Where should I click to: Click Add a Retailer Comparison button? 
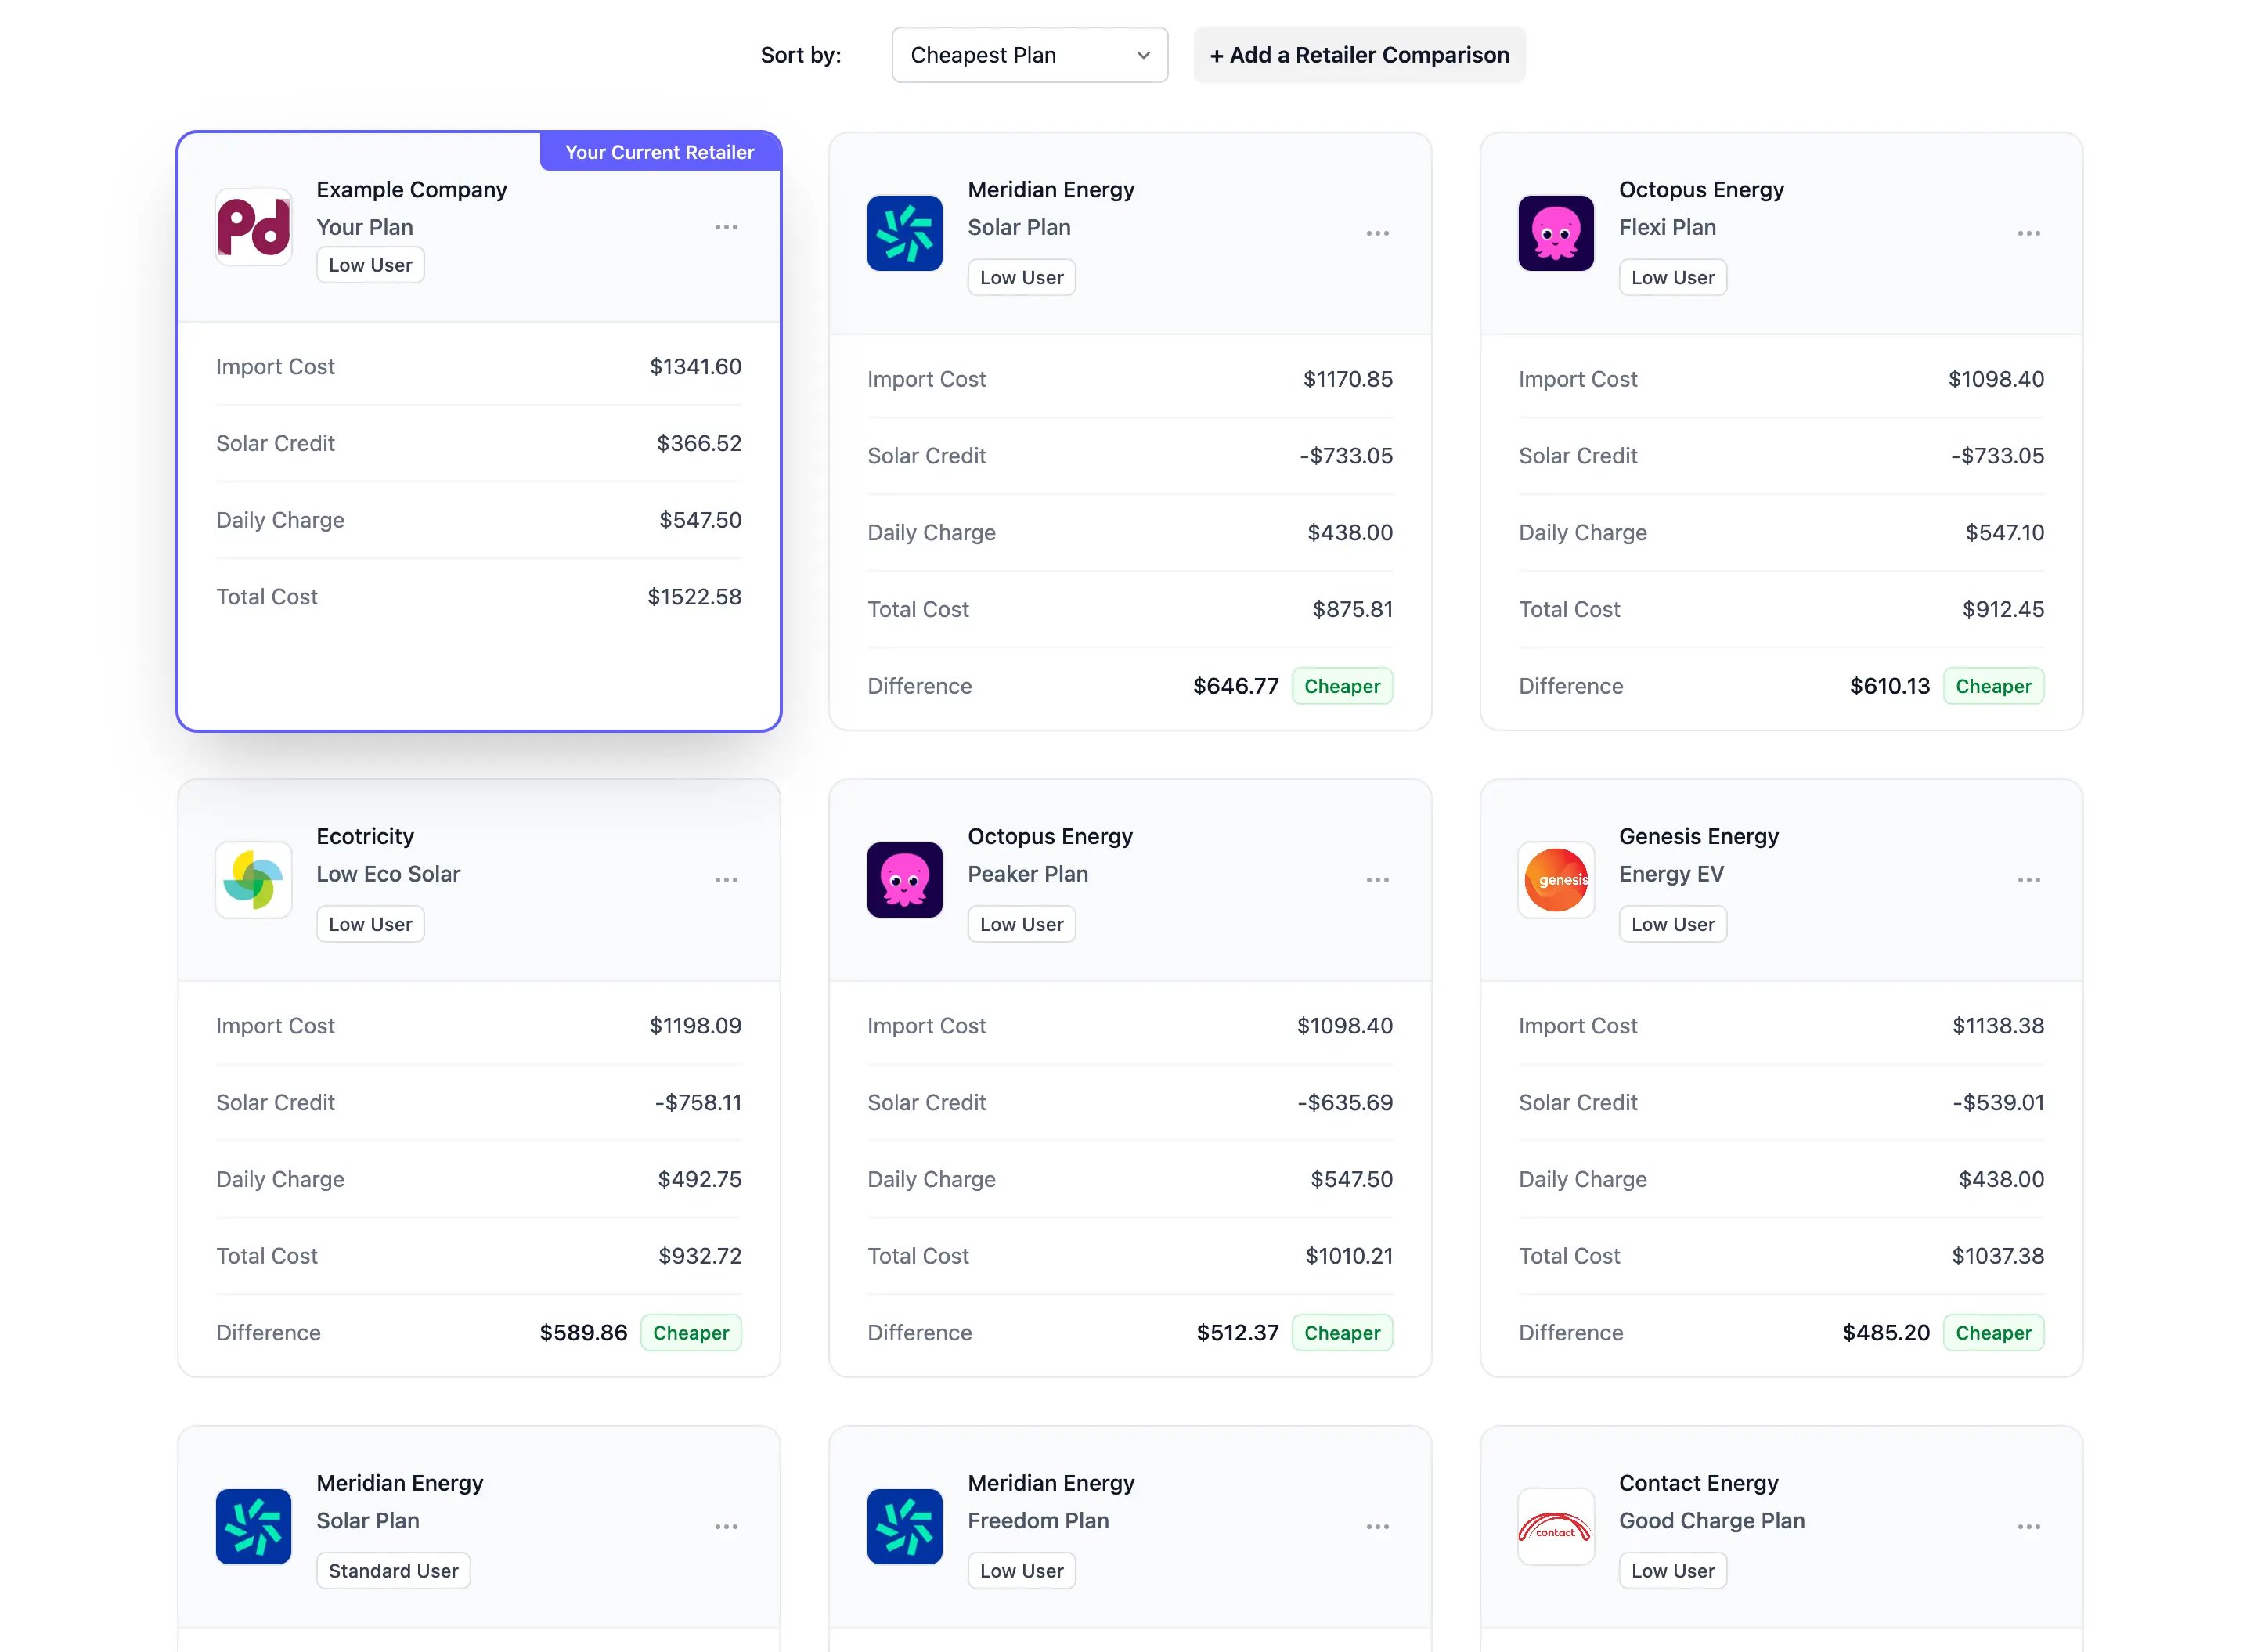(x=1358, y=55)
